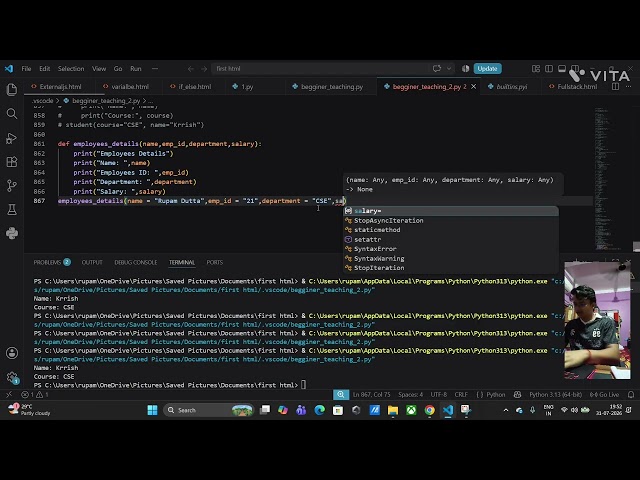Open the View menu

pos(99,69)
